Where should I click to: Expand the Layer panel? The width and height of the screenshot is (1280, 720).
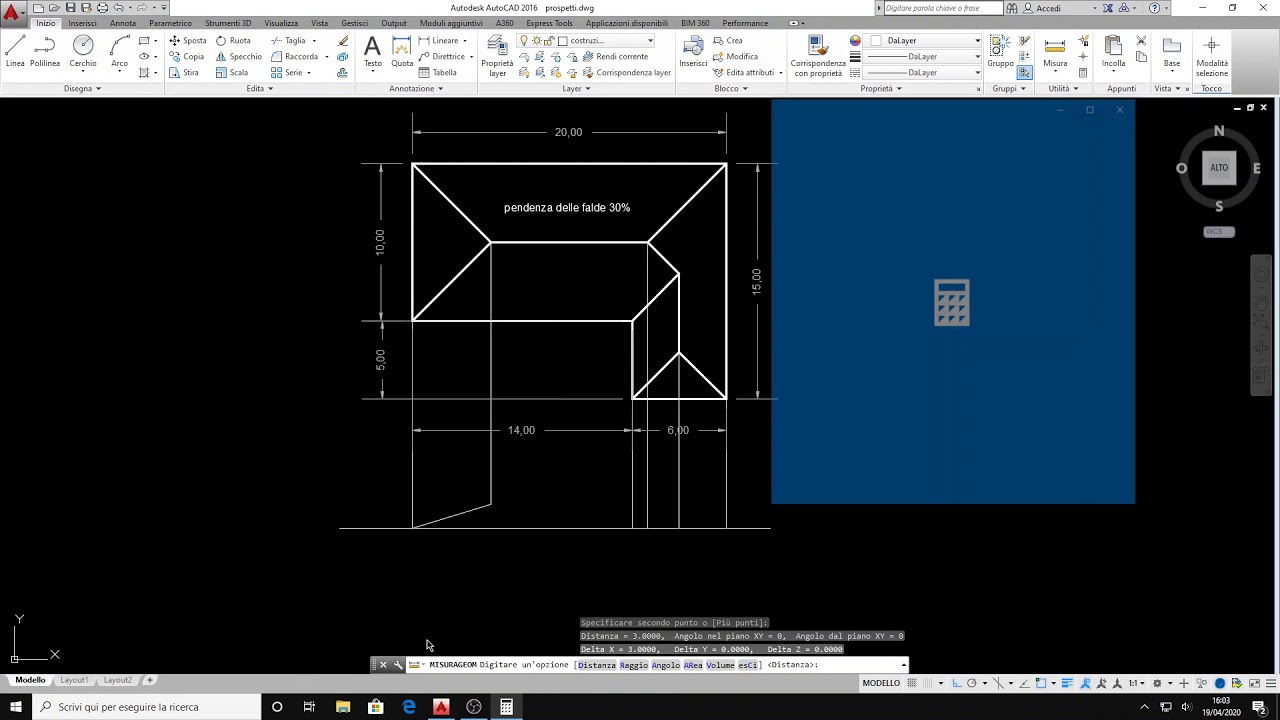pos(576,88)
